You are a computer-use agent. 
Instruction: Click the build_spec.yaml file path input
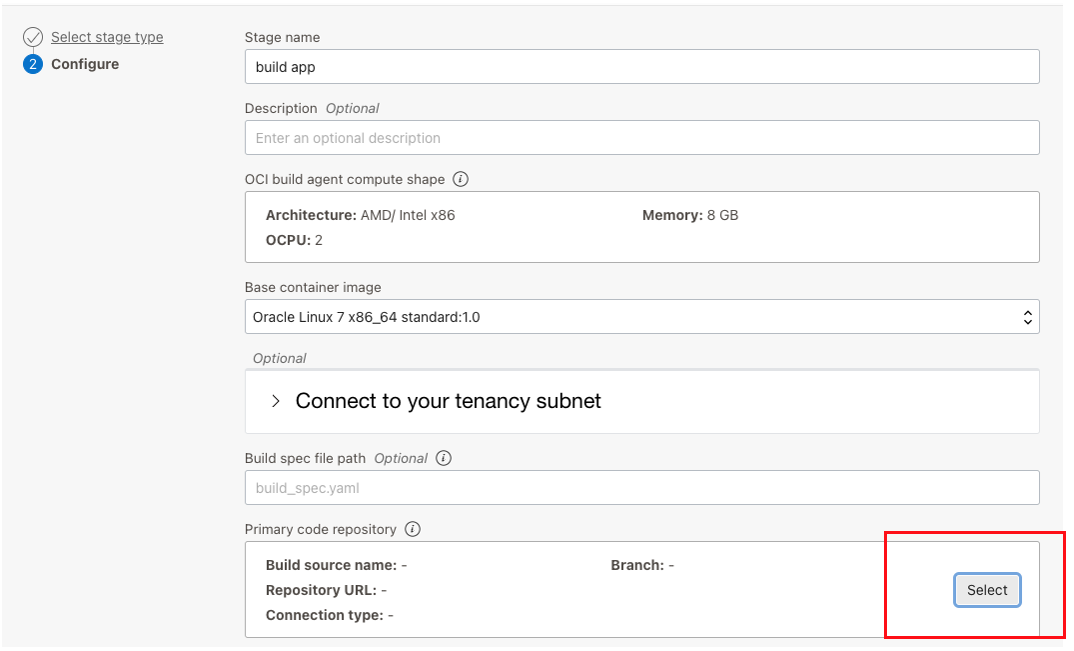coord(640,488)
